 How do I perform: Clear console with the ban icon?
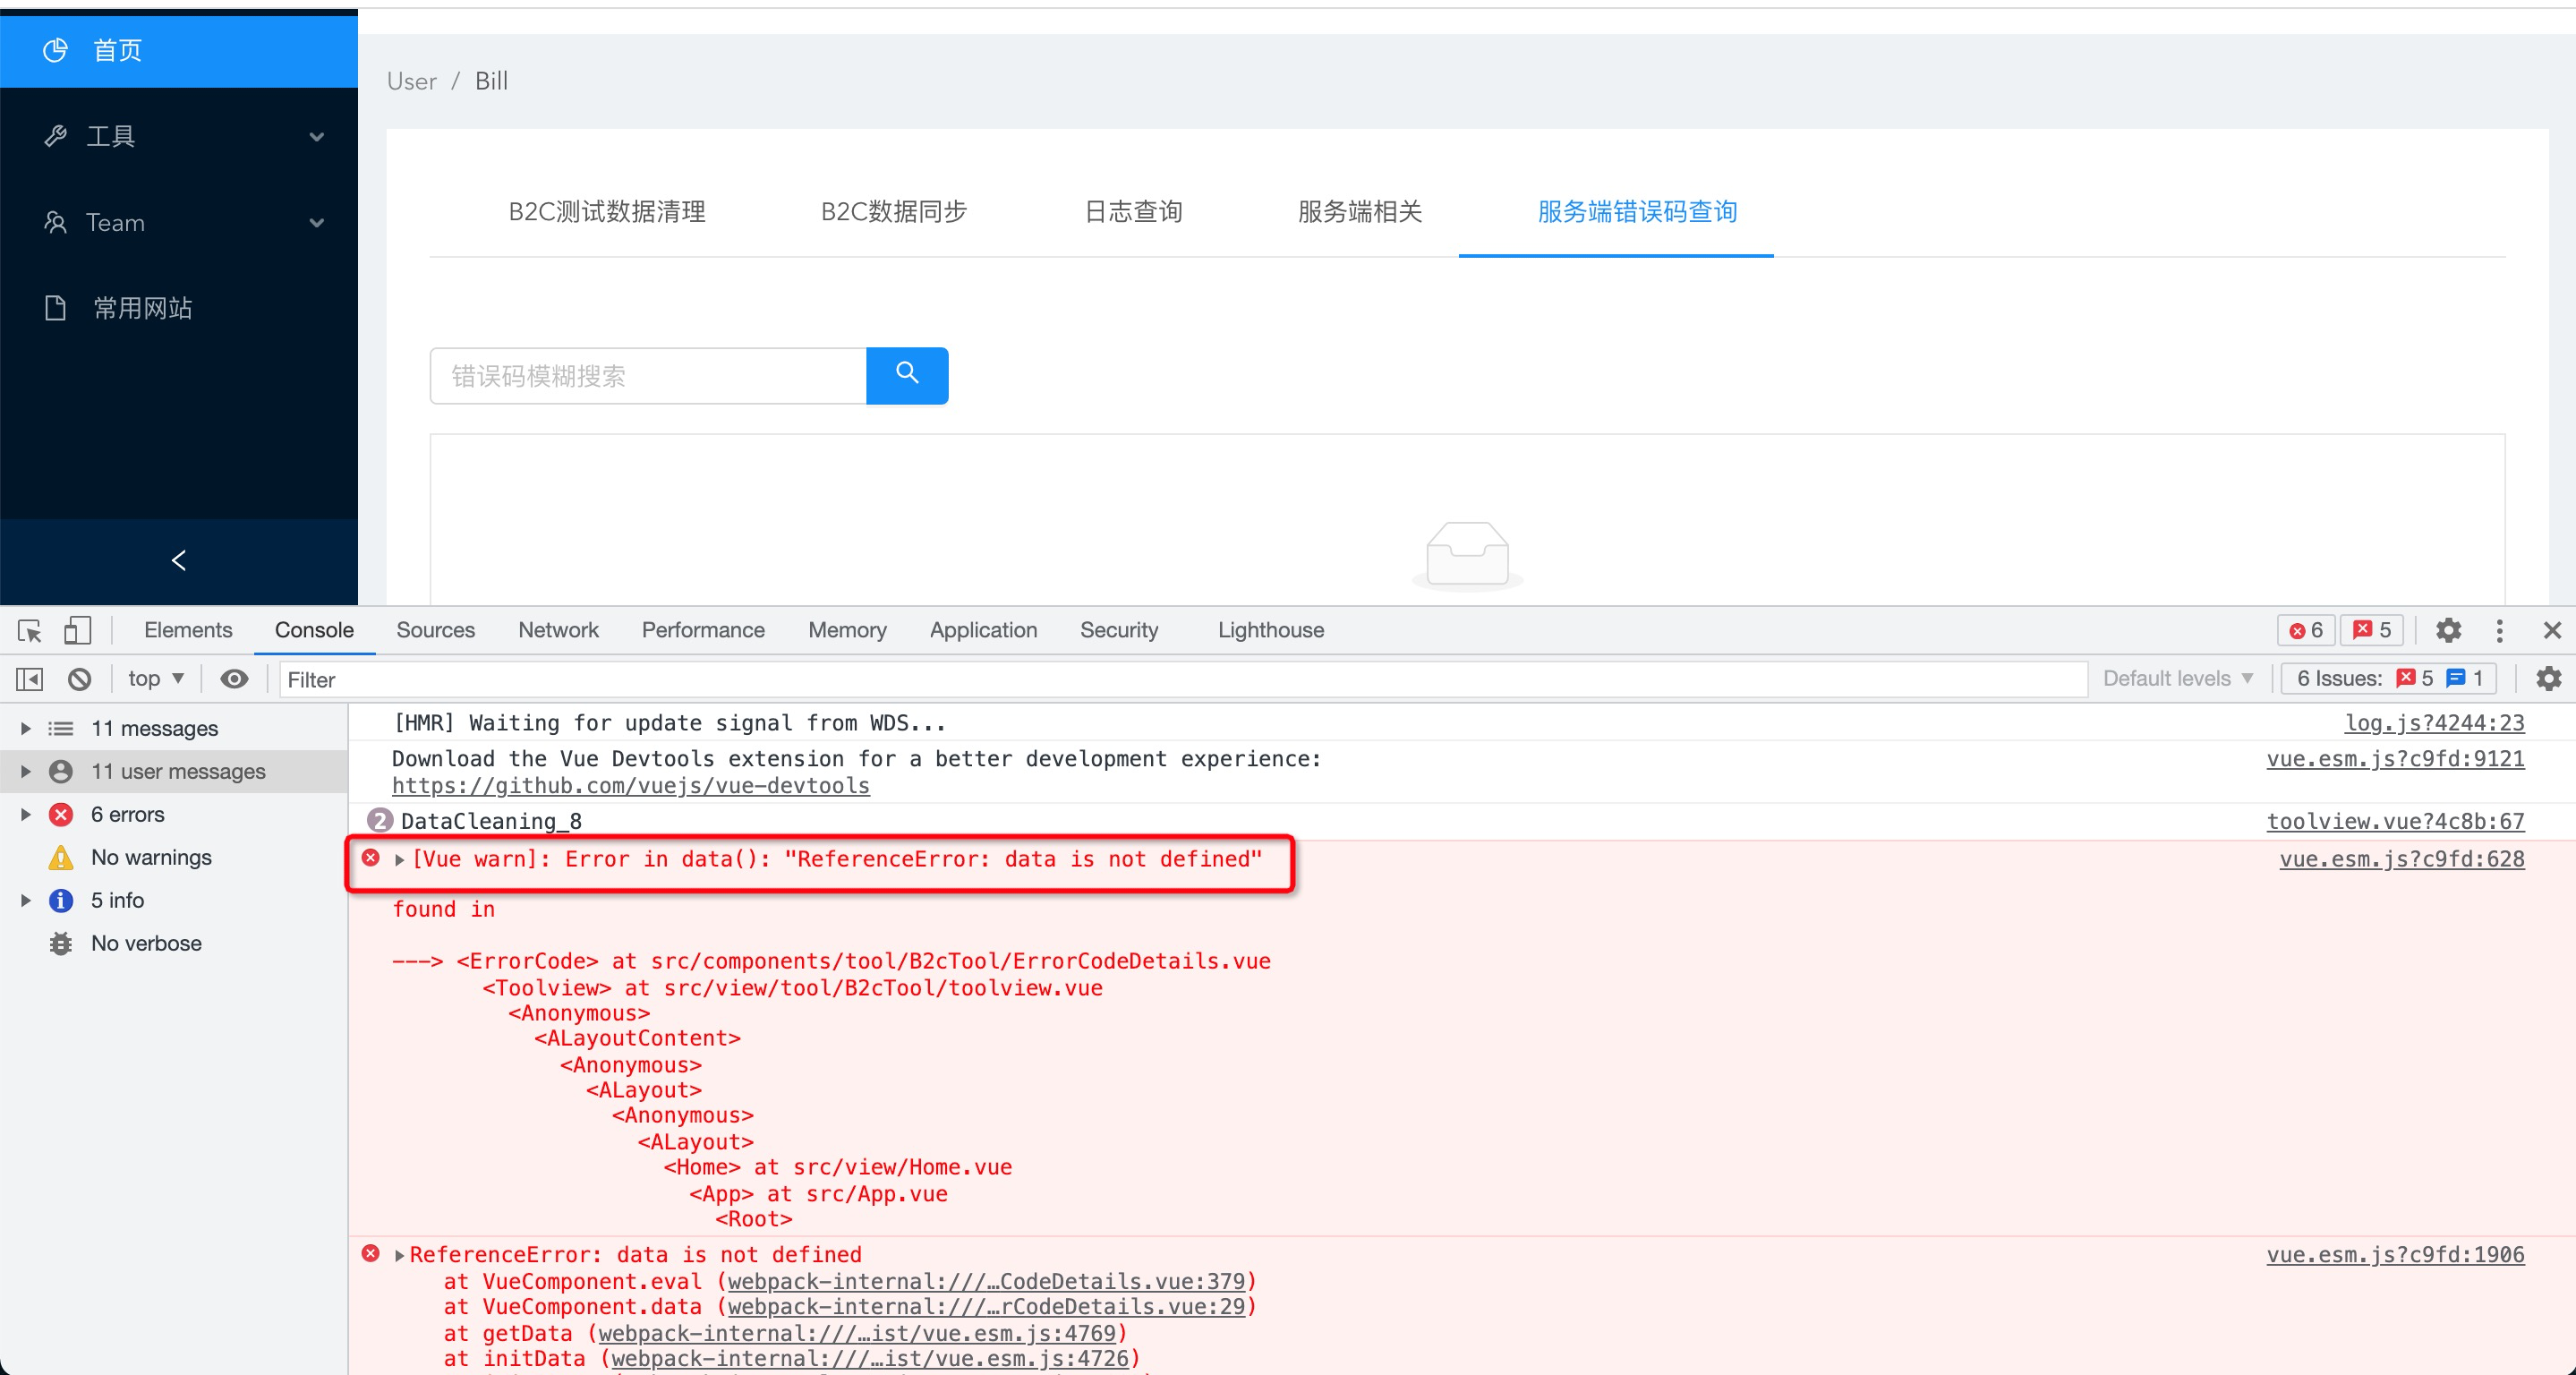(79, 679)
